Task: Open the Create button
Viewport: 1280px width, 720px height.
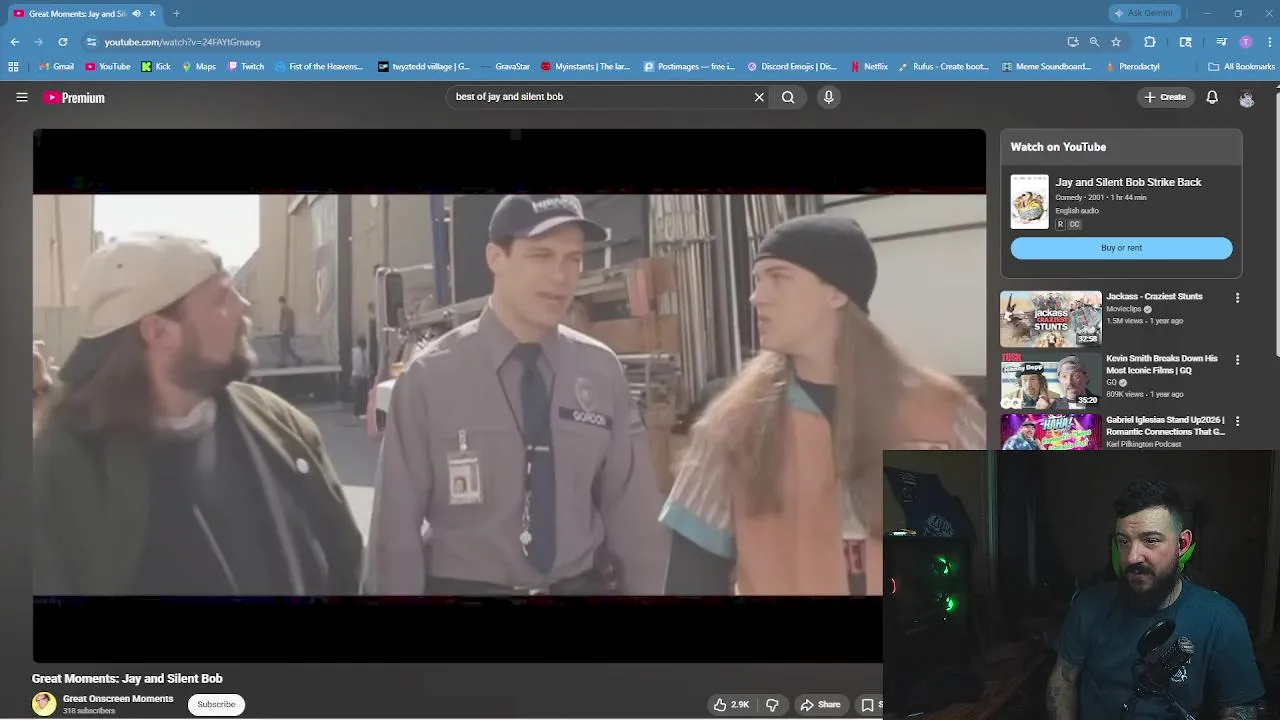Action: 1165,97
